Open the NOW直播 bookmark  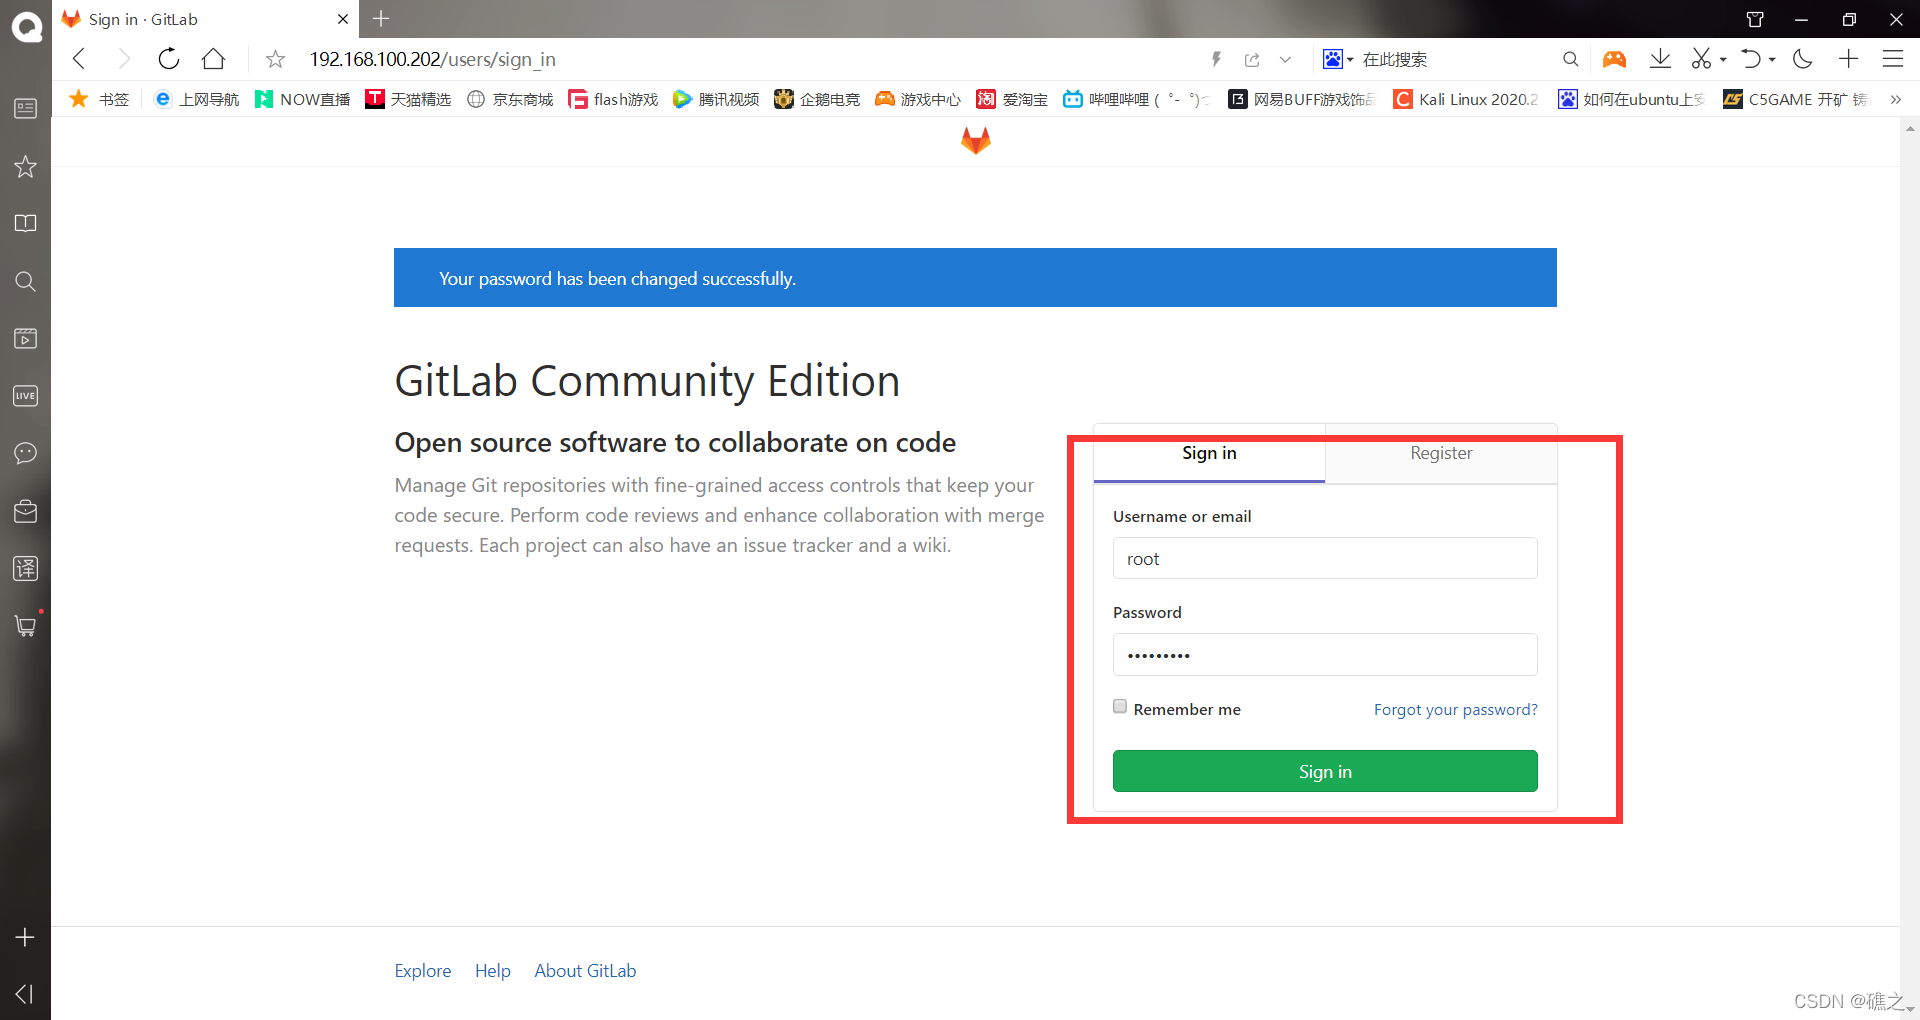pyautogui.click(x=302, y=99)
